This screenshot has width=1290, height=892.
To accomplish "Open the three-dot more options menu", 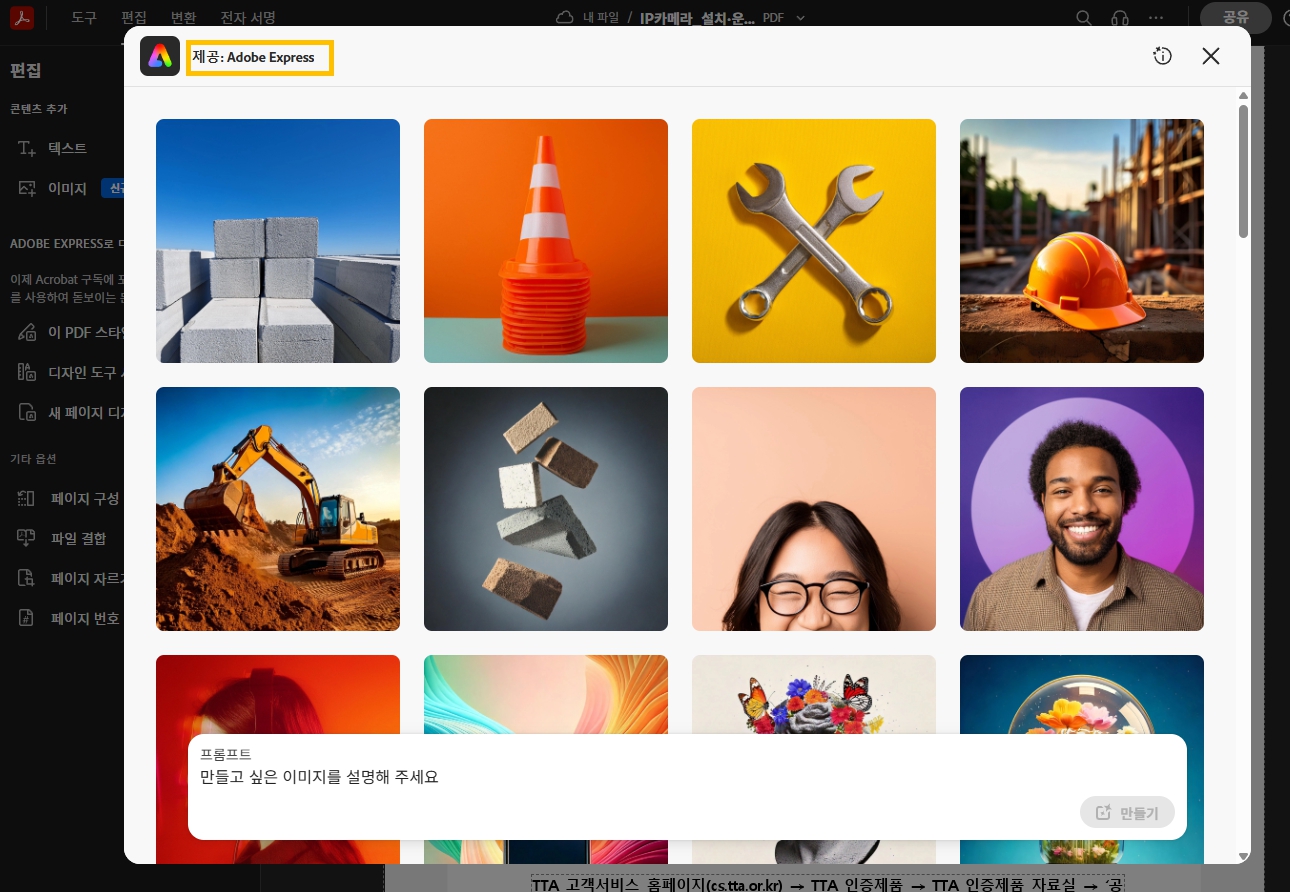I will [1156, 18].
